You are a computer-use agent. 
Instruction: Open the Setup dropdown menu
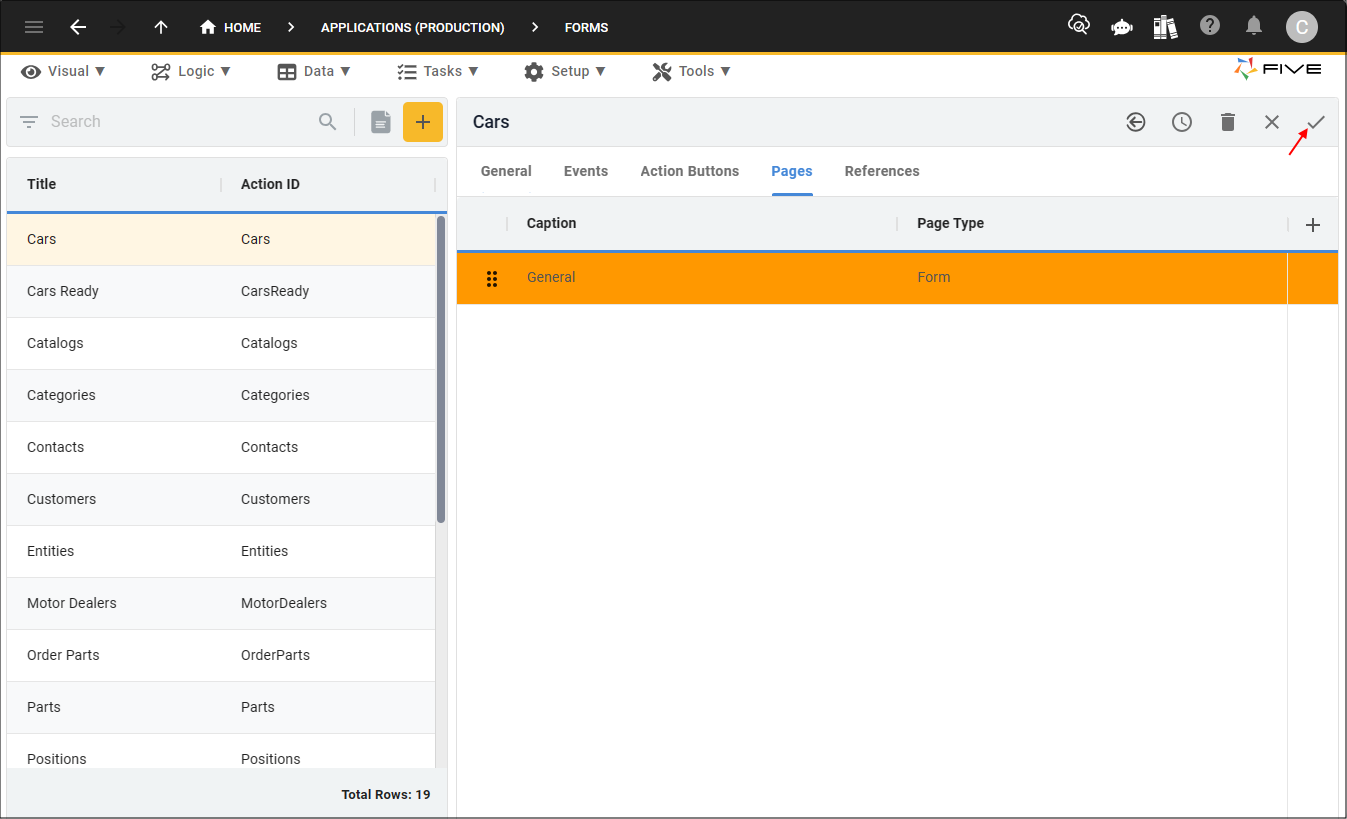[565, 71]
